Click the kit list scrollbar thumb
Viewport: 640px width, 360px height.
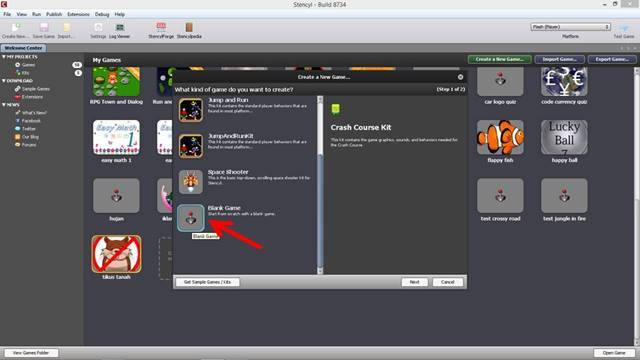pos(320,211)
